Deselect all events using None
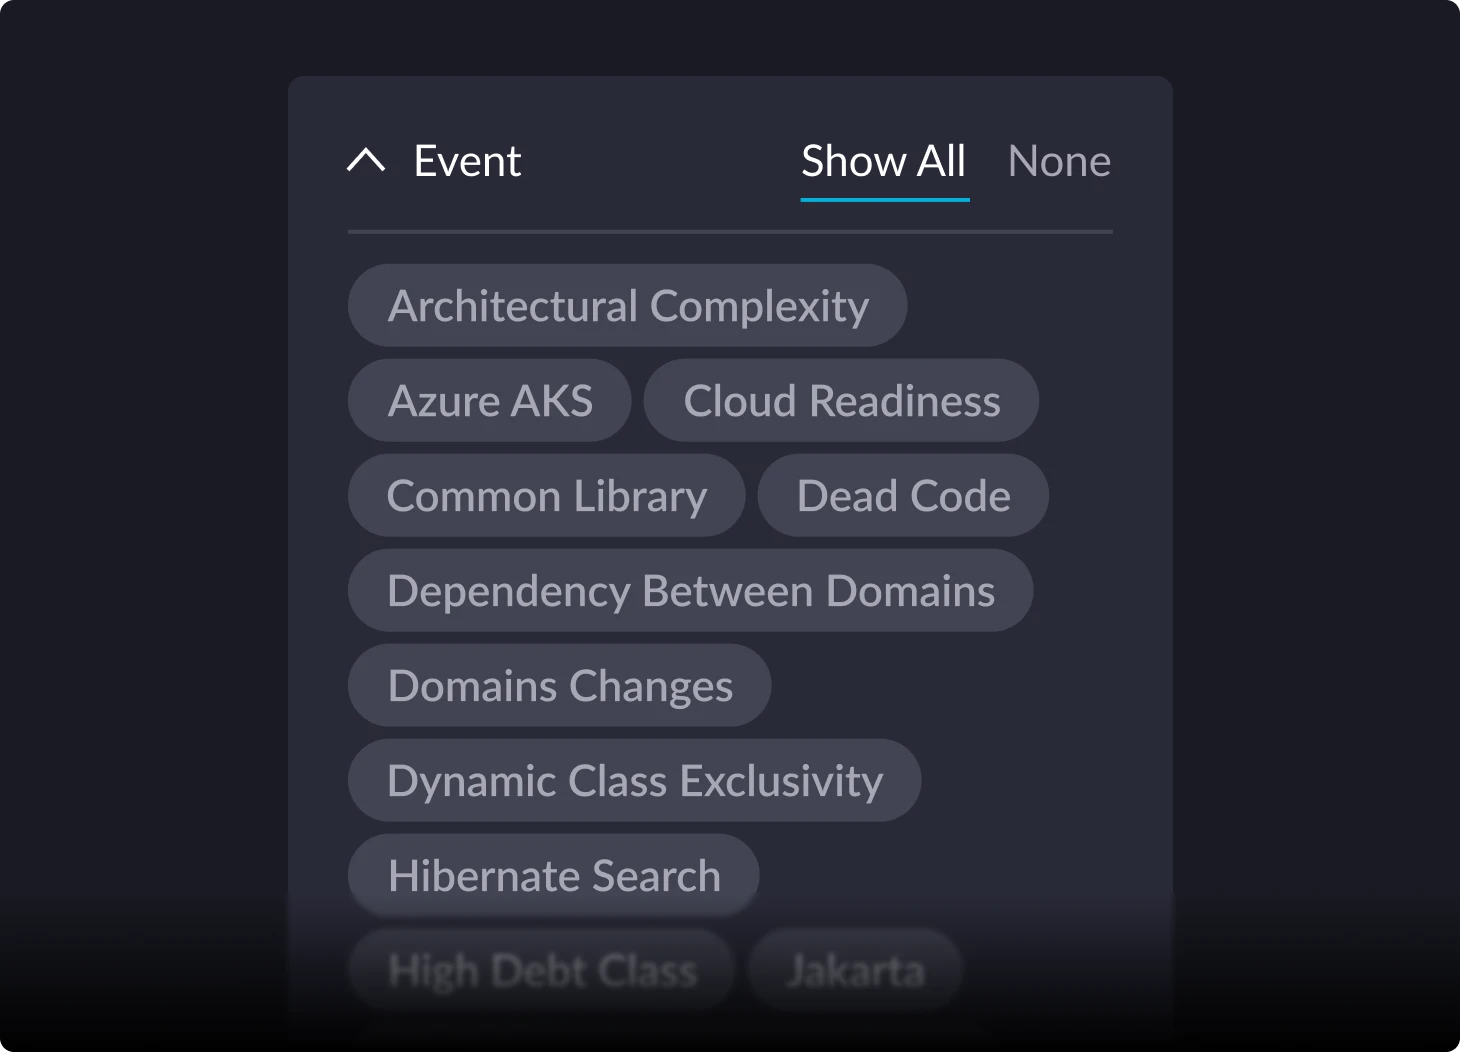 (1059, 162)
